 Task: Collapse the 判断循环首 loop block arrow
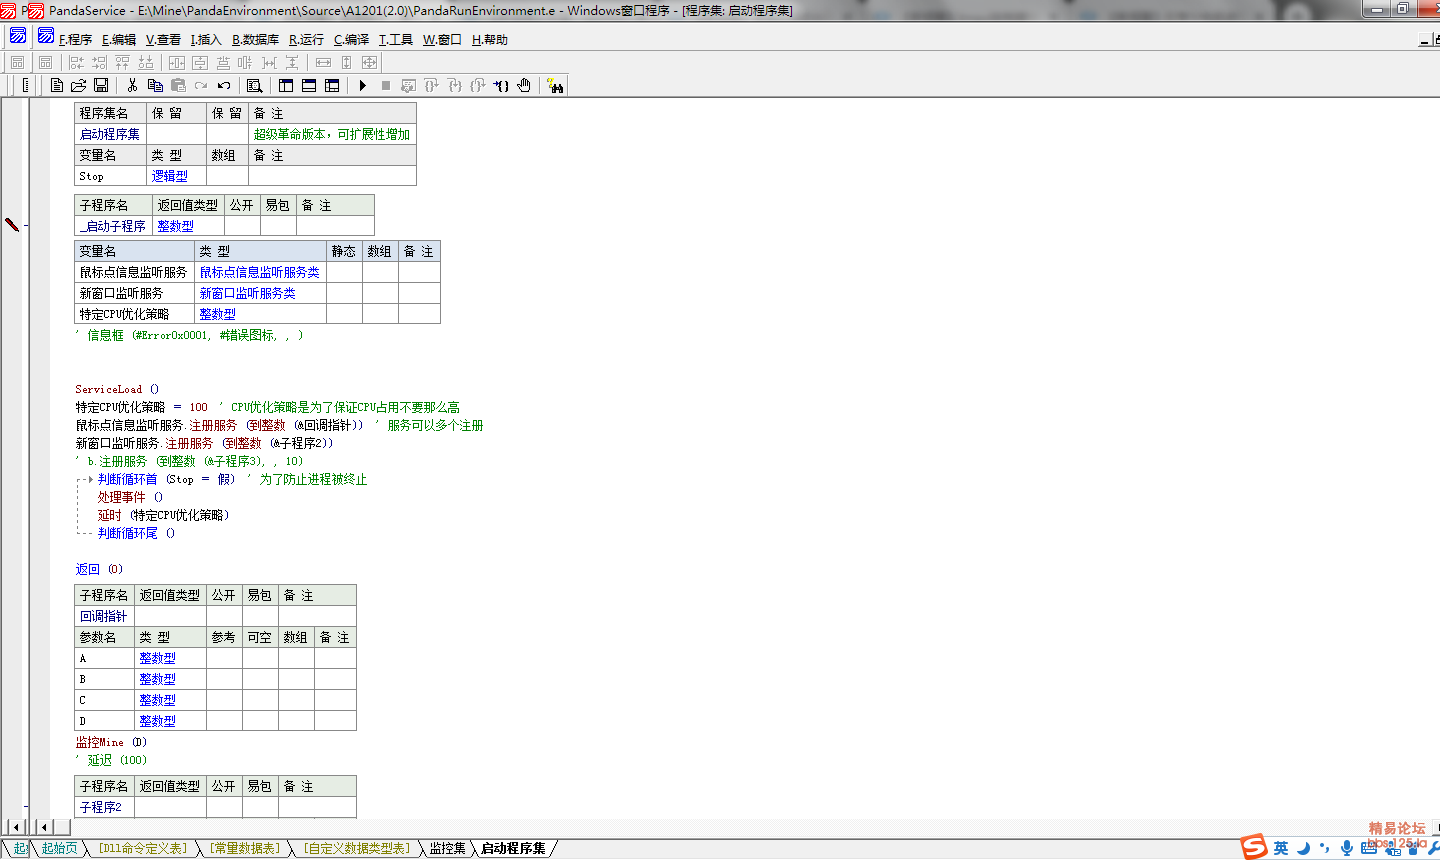coord(90,480)
